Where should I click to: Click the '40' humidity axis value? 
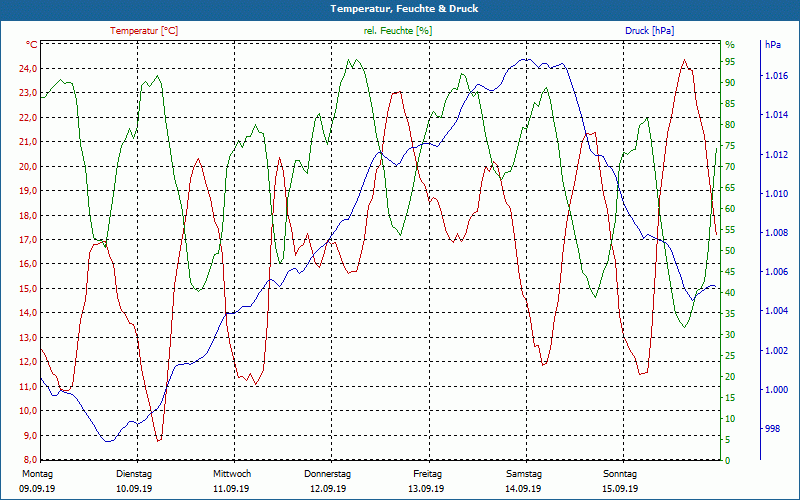pyautogui.click(x=730, y=292)
